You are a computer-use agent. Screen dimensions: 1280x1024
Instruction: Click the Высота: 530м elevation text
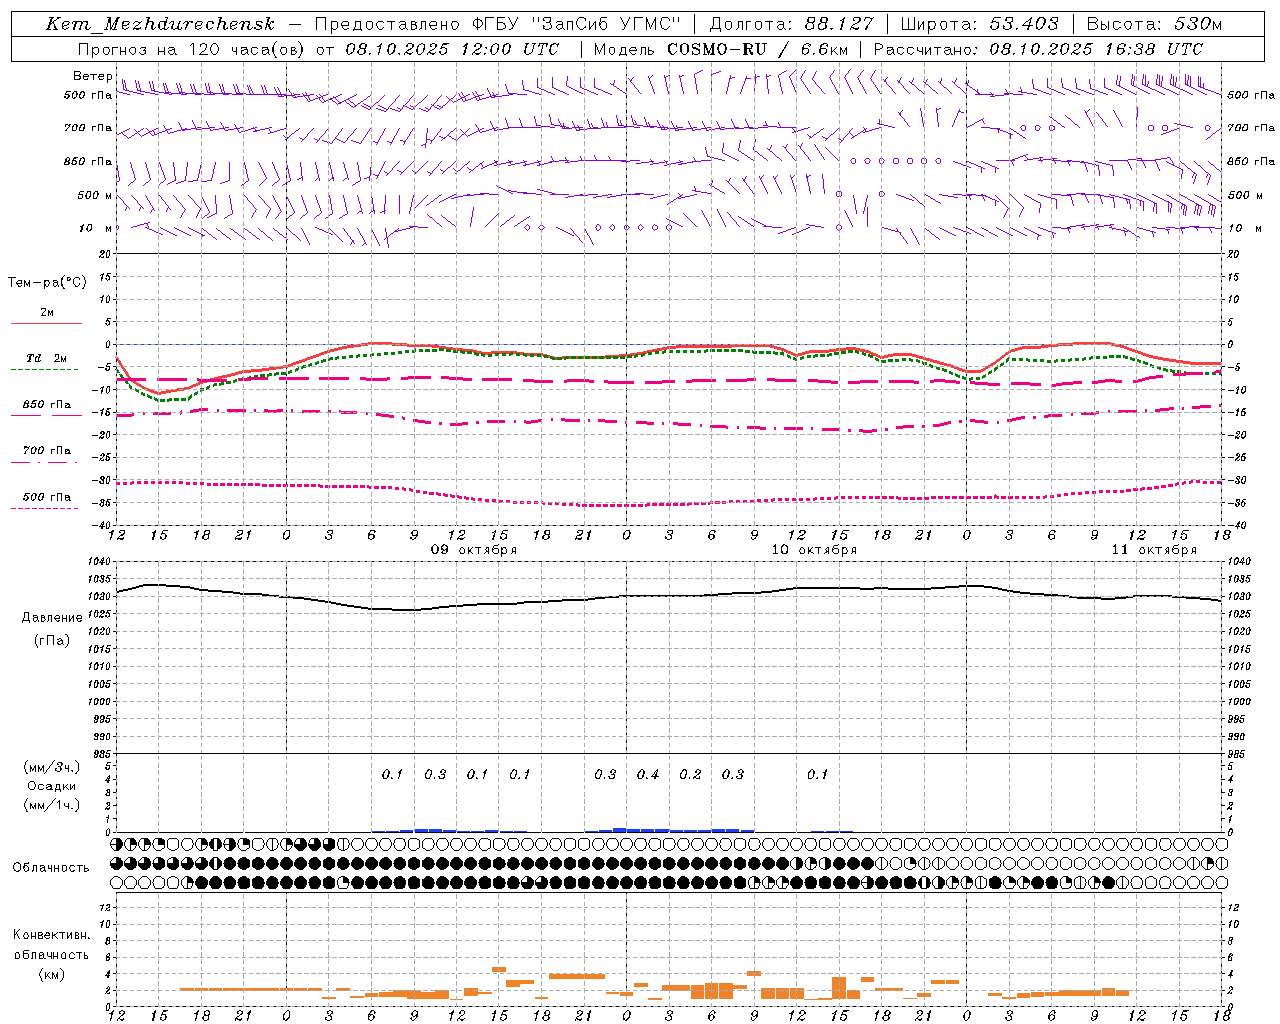coord(1154,24)
